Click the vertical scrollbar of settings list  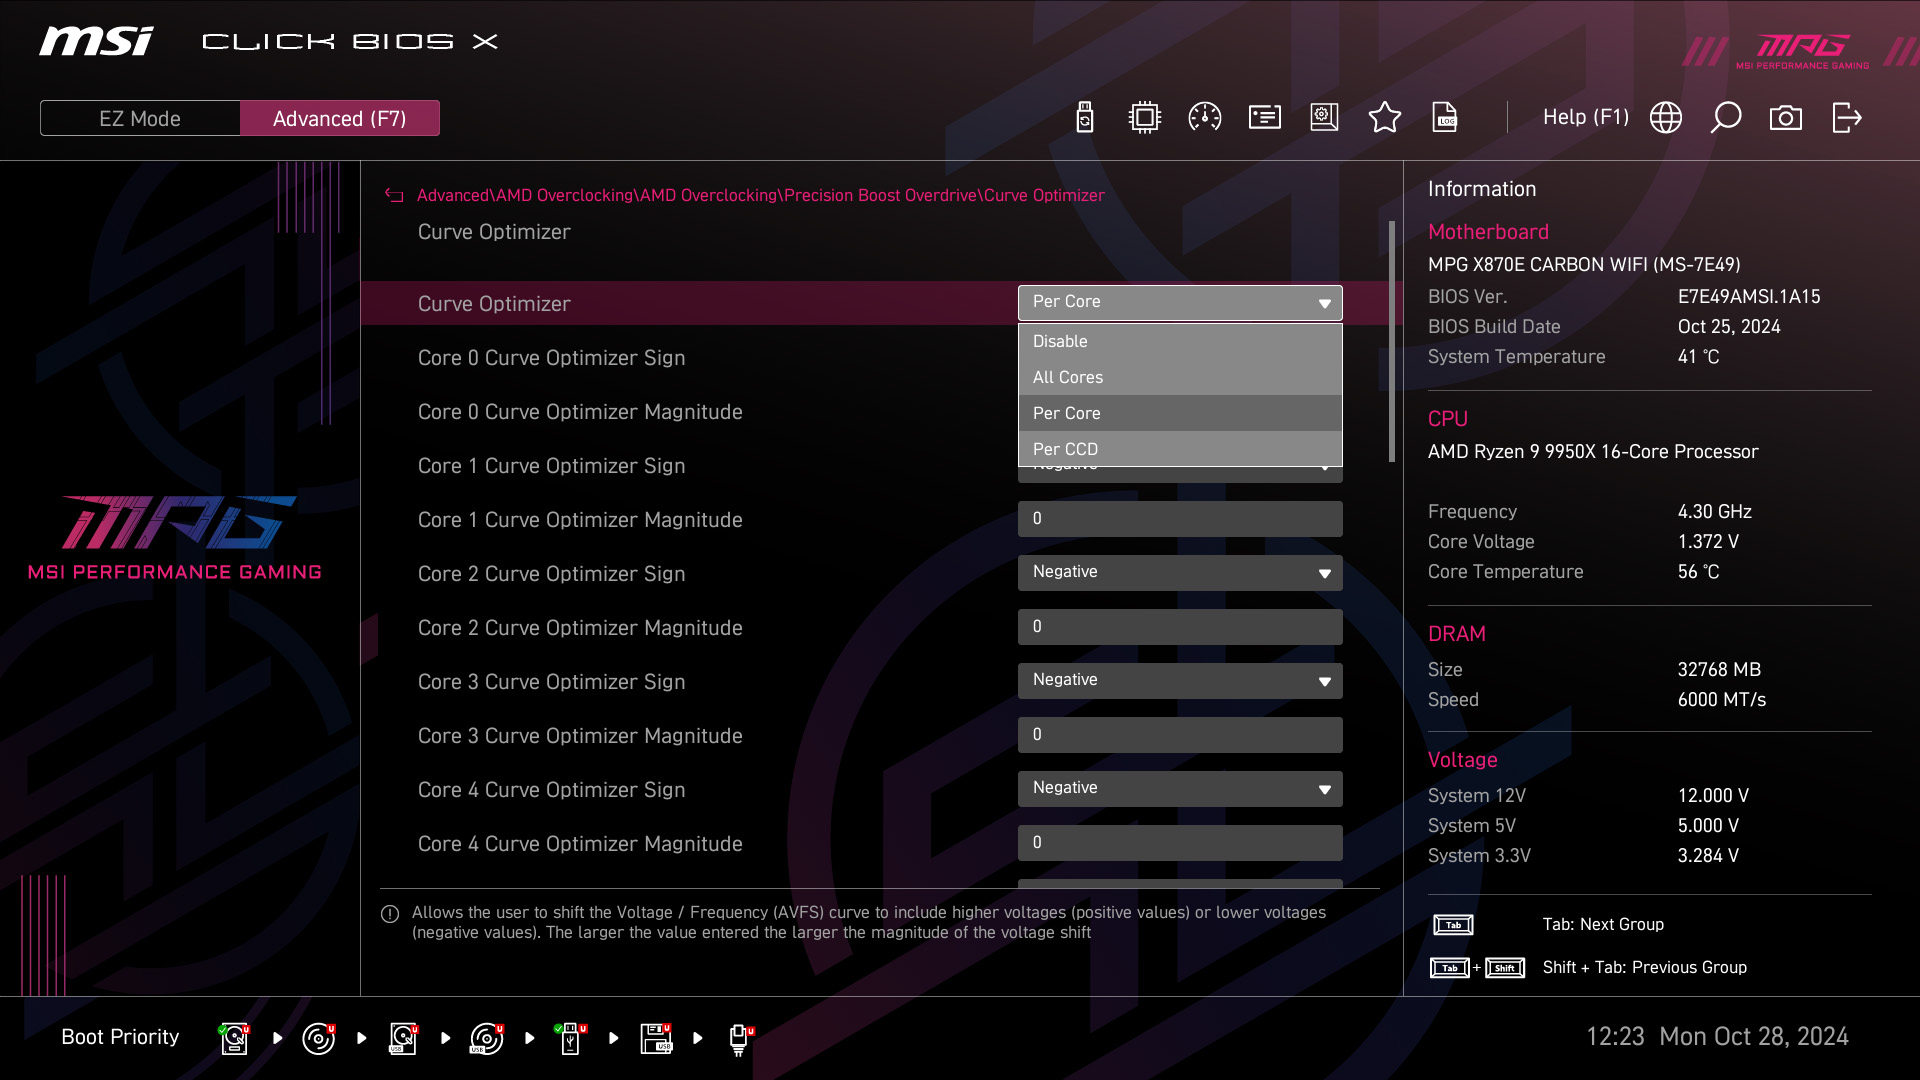[x=1392, y=342]
